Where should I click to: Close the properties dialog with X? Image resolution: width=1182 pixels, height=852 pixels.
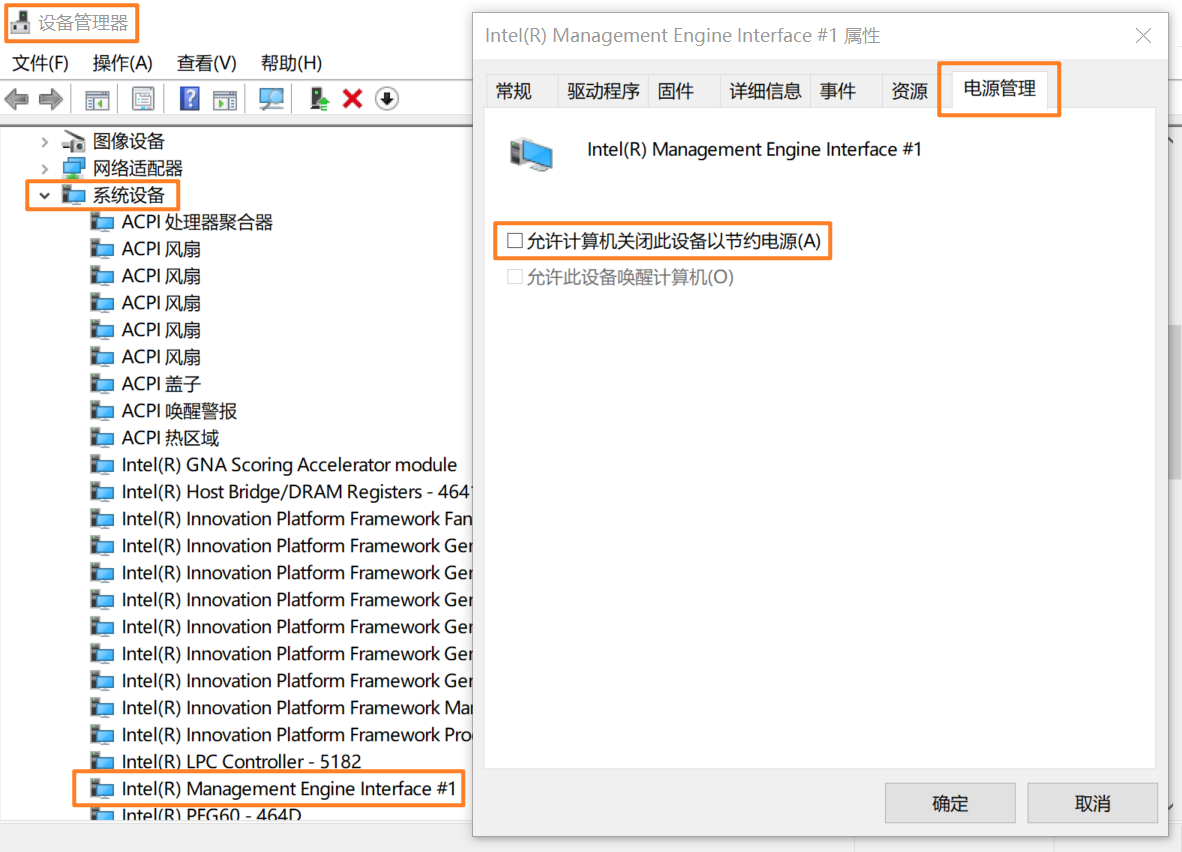(x=1143, y=35)
